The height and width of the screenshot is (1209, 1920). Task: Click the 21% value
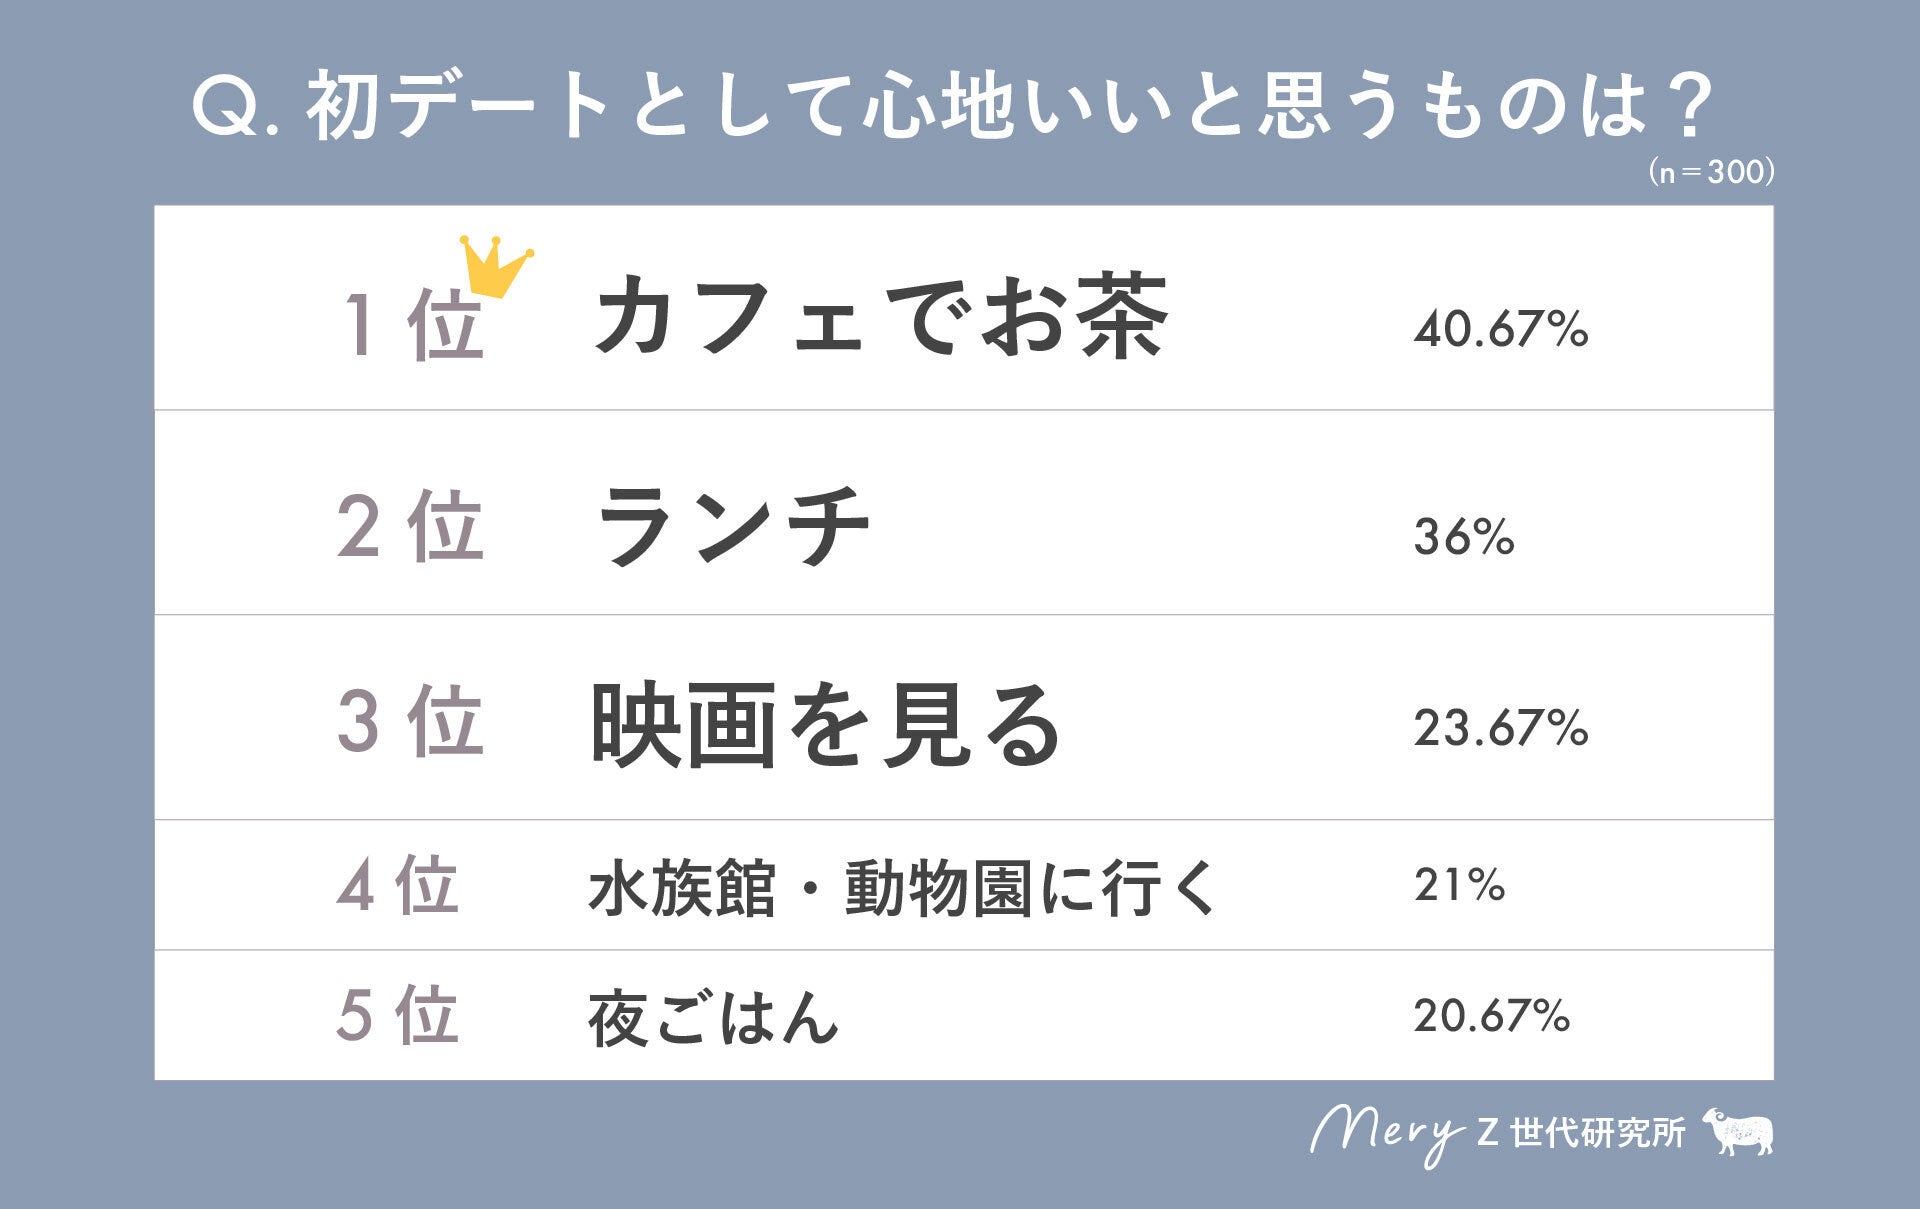[1459, 885]
